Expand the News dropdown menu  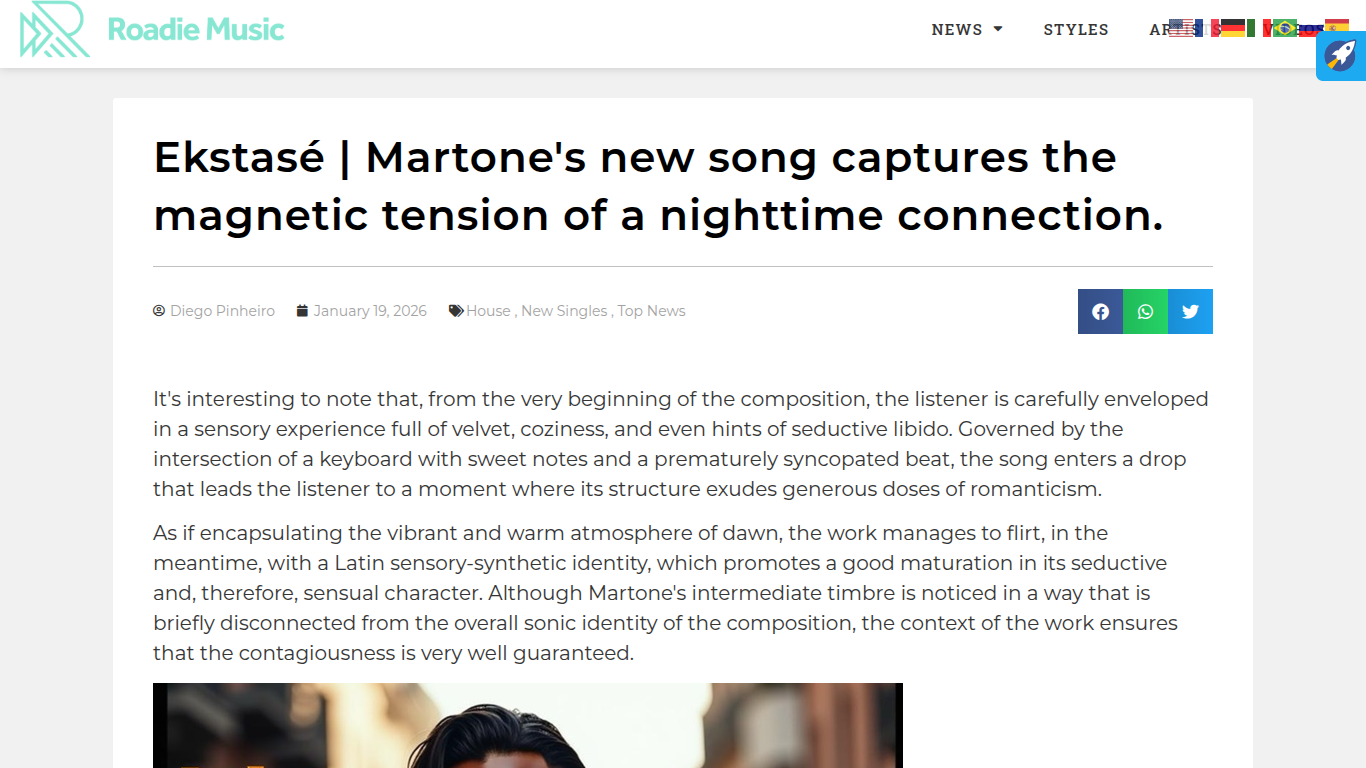[966, 30]
